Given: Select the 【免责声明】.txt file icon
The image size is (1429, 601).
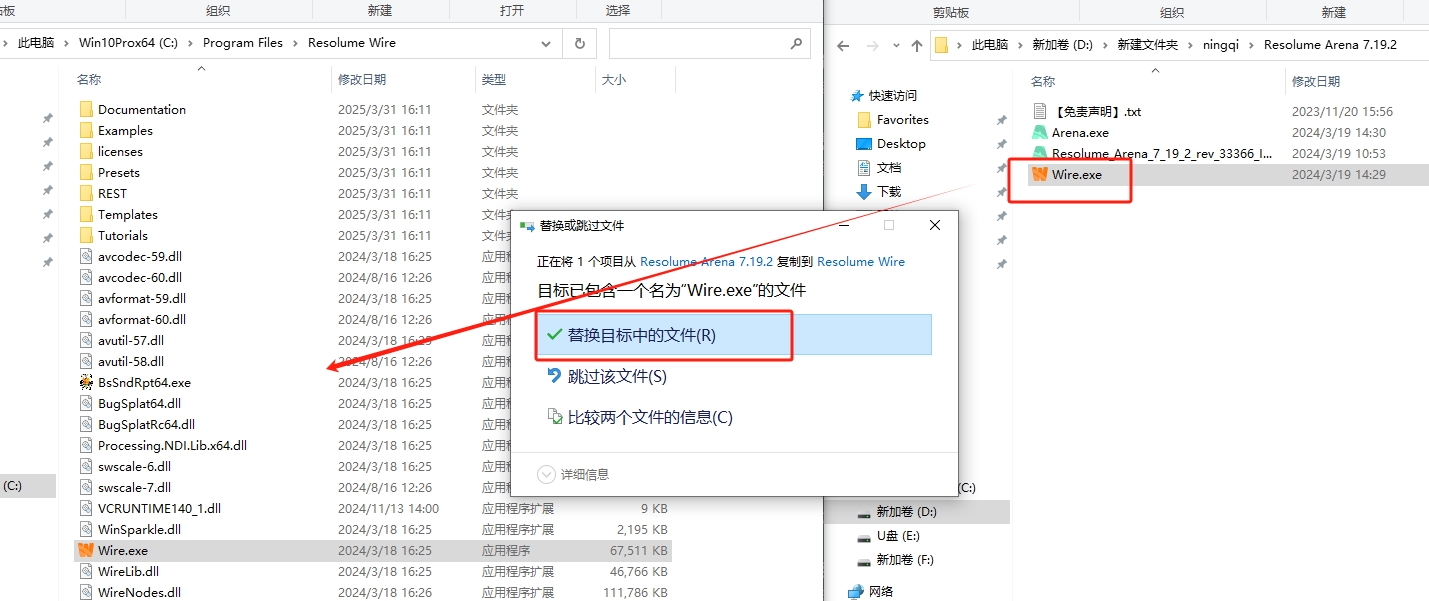Looking at the screenshot, I should (x=1040, y=111).
